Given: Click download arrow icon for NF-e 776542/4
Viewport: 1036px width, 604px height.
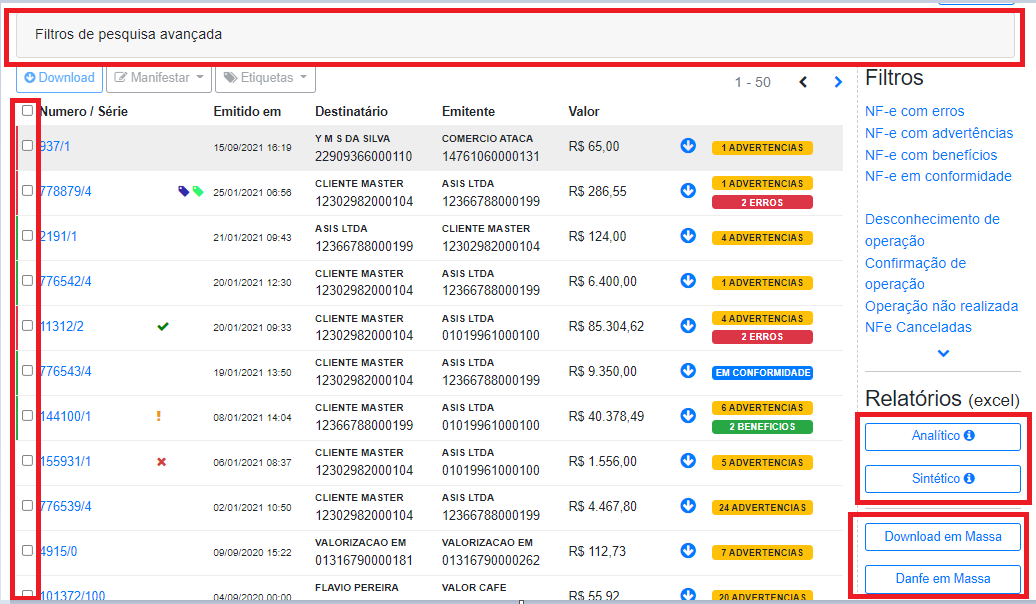Looking at the screenshot, I should (x=688, y=280).
